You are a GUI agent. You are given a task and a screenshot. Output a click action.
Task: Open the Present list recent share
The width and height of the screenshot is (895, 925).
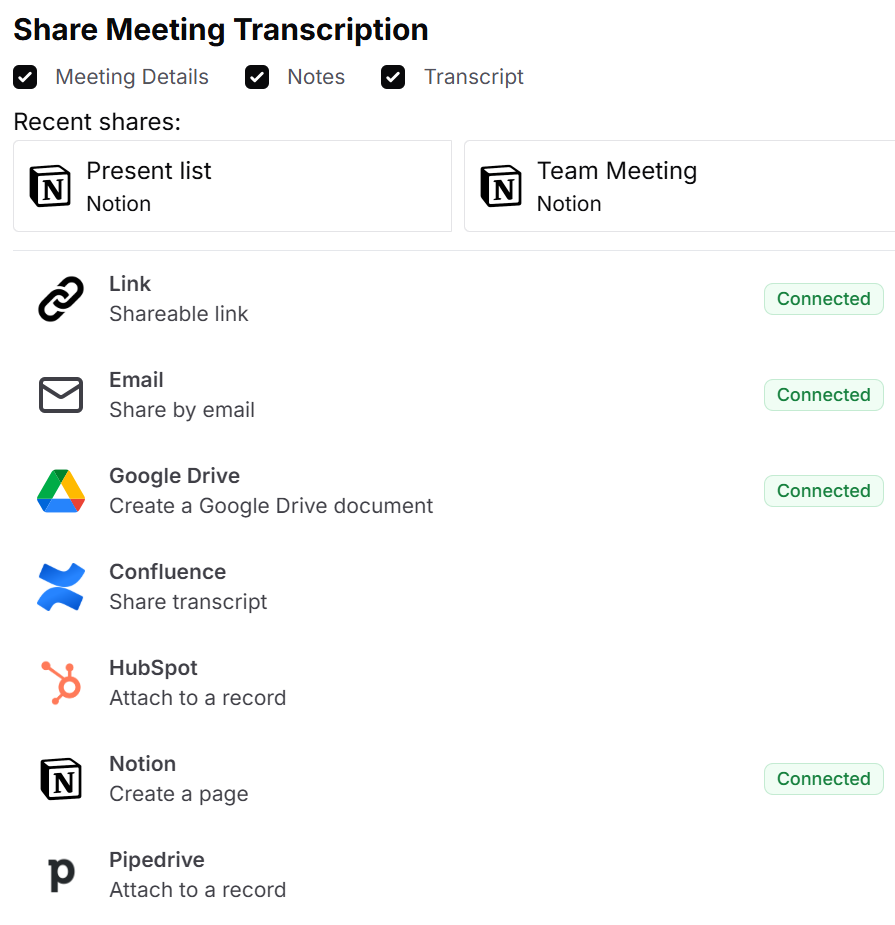(x=230, y=185)
